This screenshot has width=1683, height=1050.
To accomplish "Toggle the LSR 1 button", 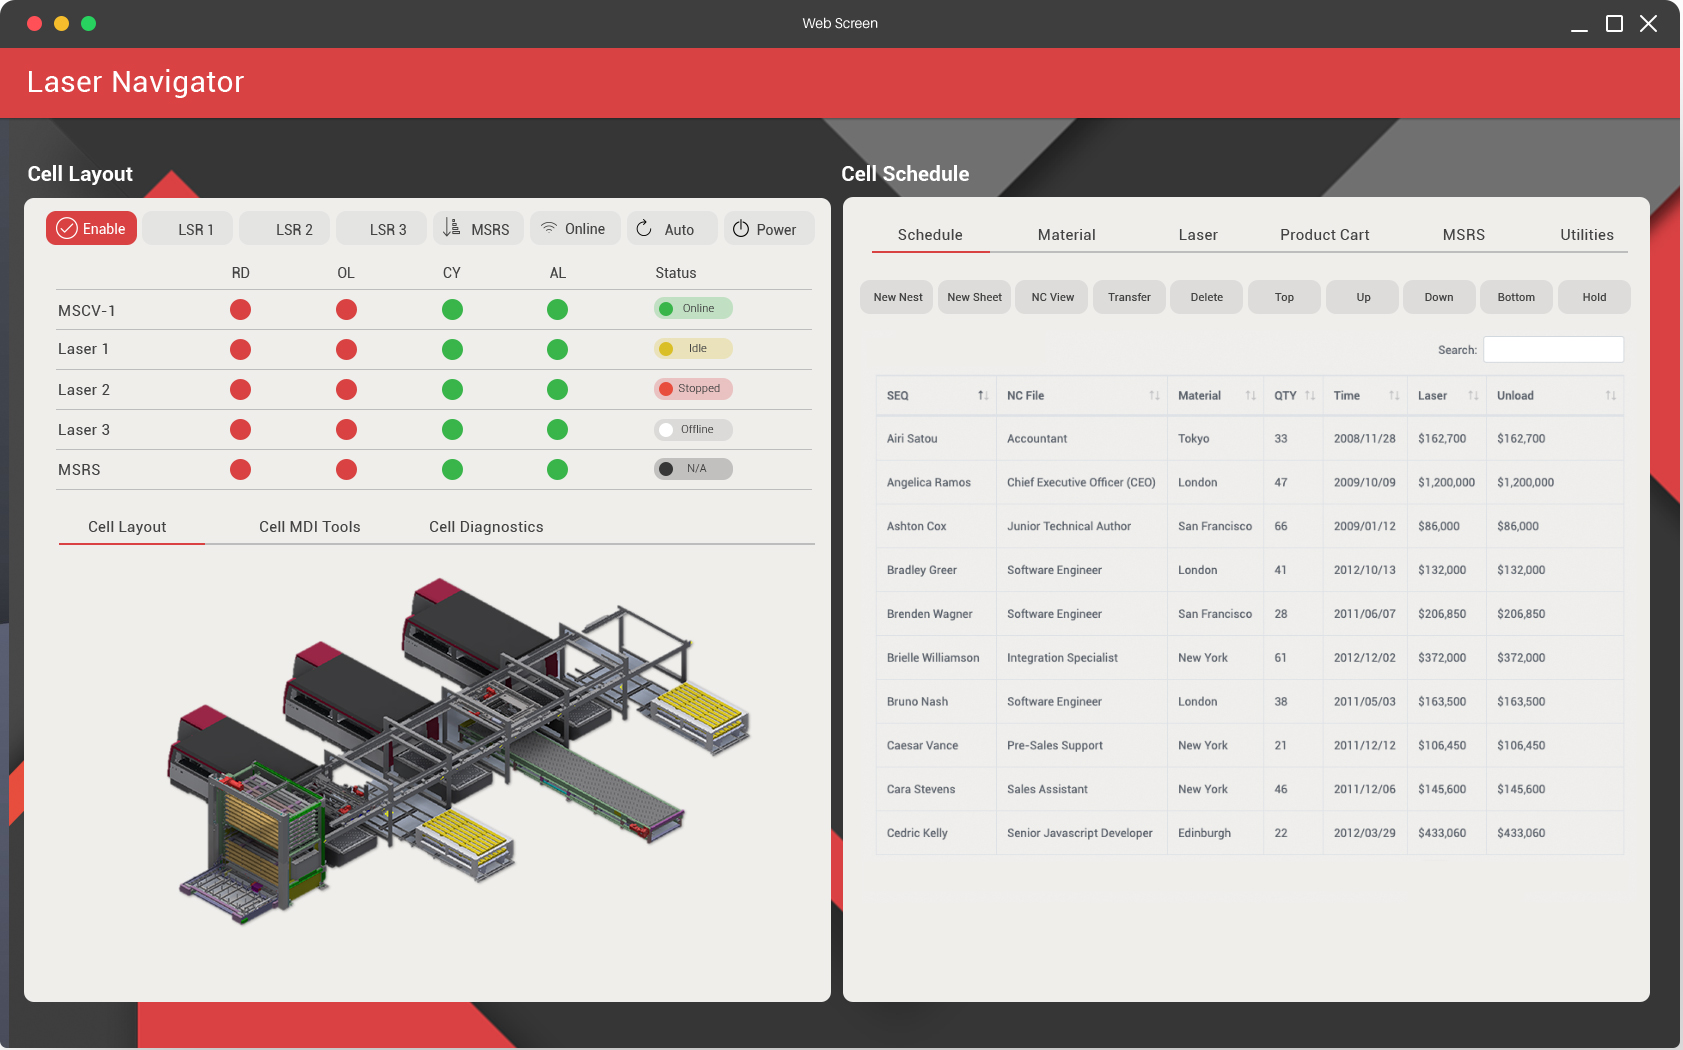I will [188, 229].
